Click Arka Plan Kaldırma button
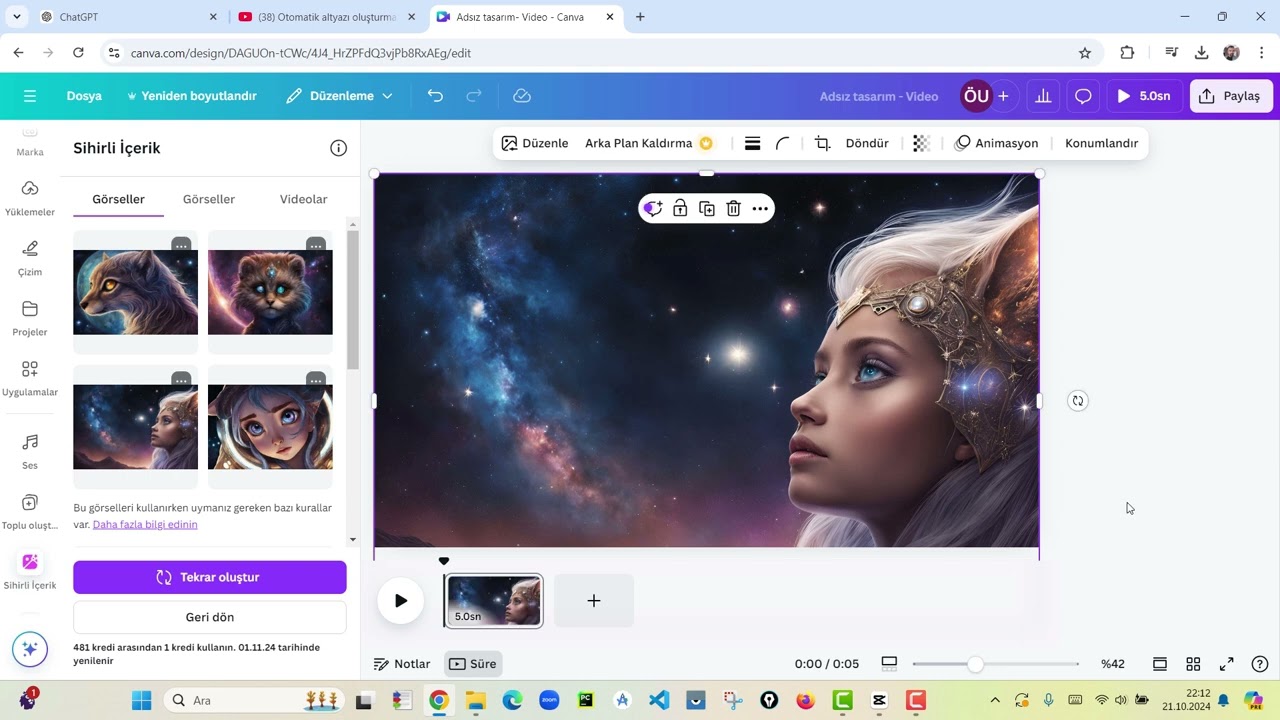The width and height of the screenshot is (1280, 720). [x=649, y=143]
